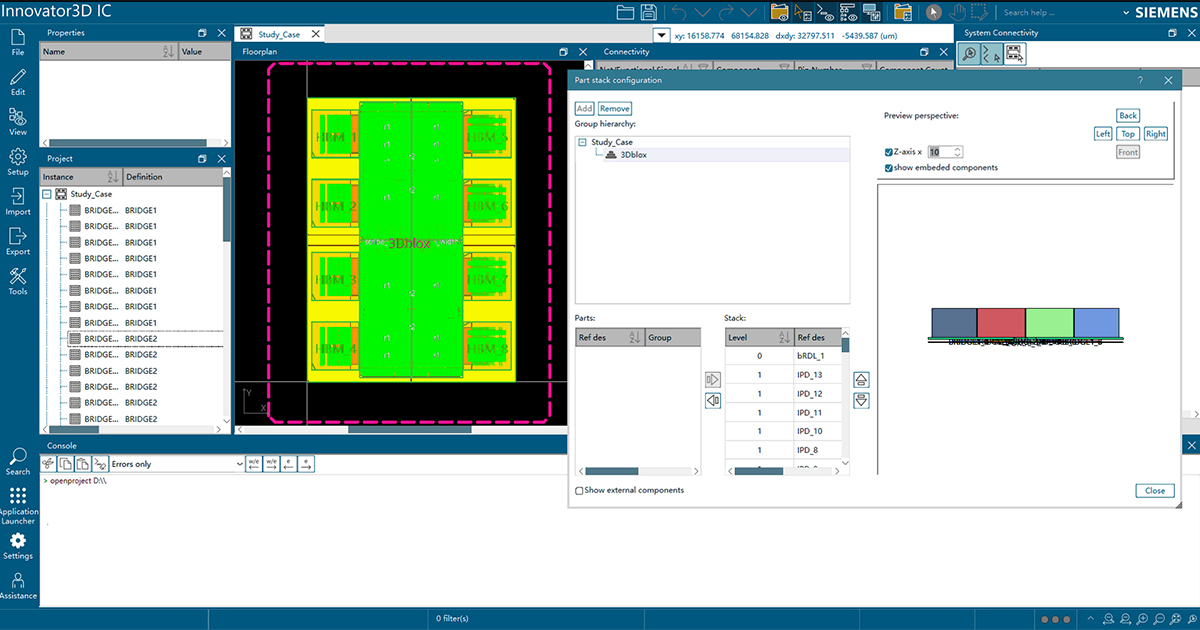Switch to the Study_Case tab
The height and width of the screenshot is (630, 1200).
(279, 34)
